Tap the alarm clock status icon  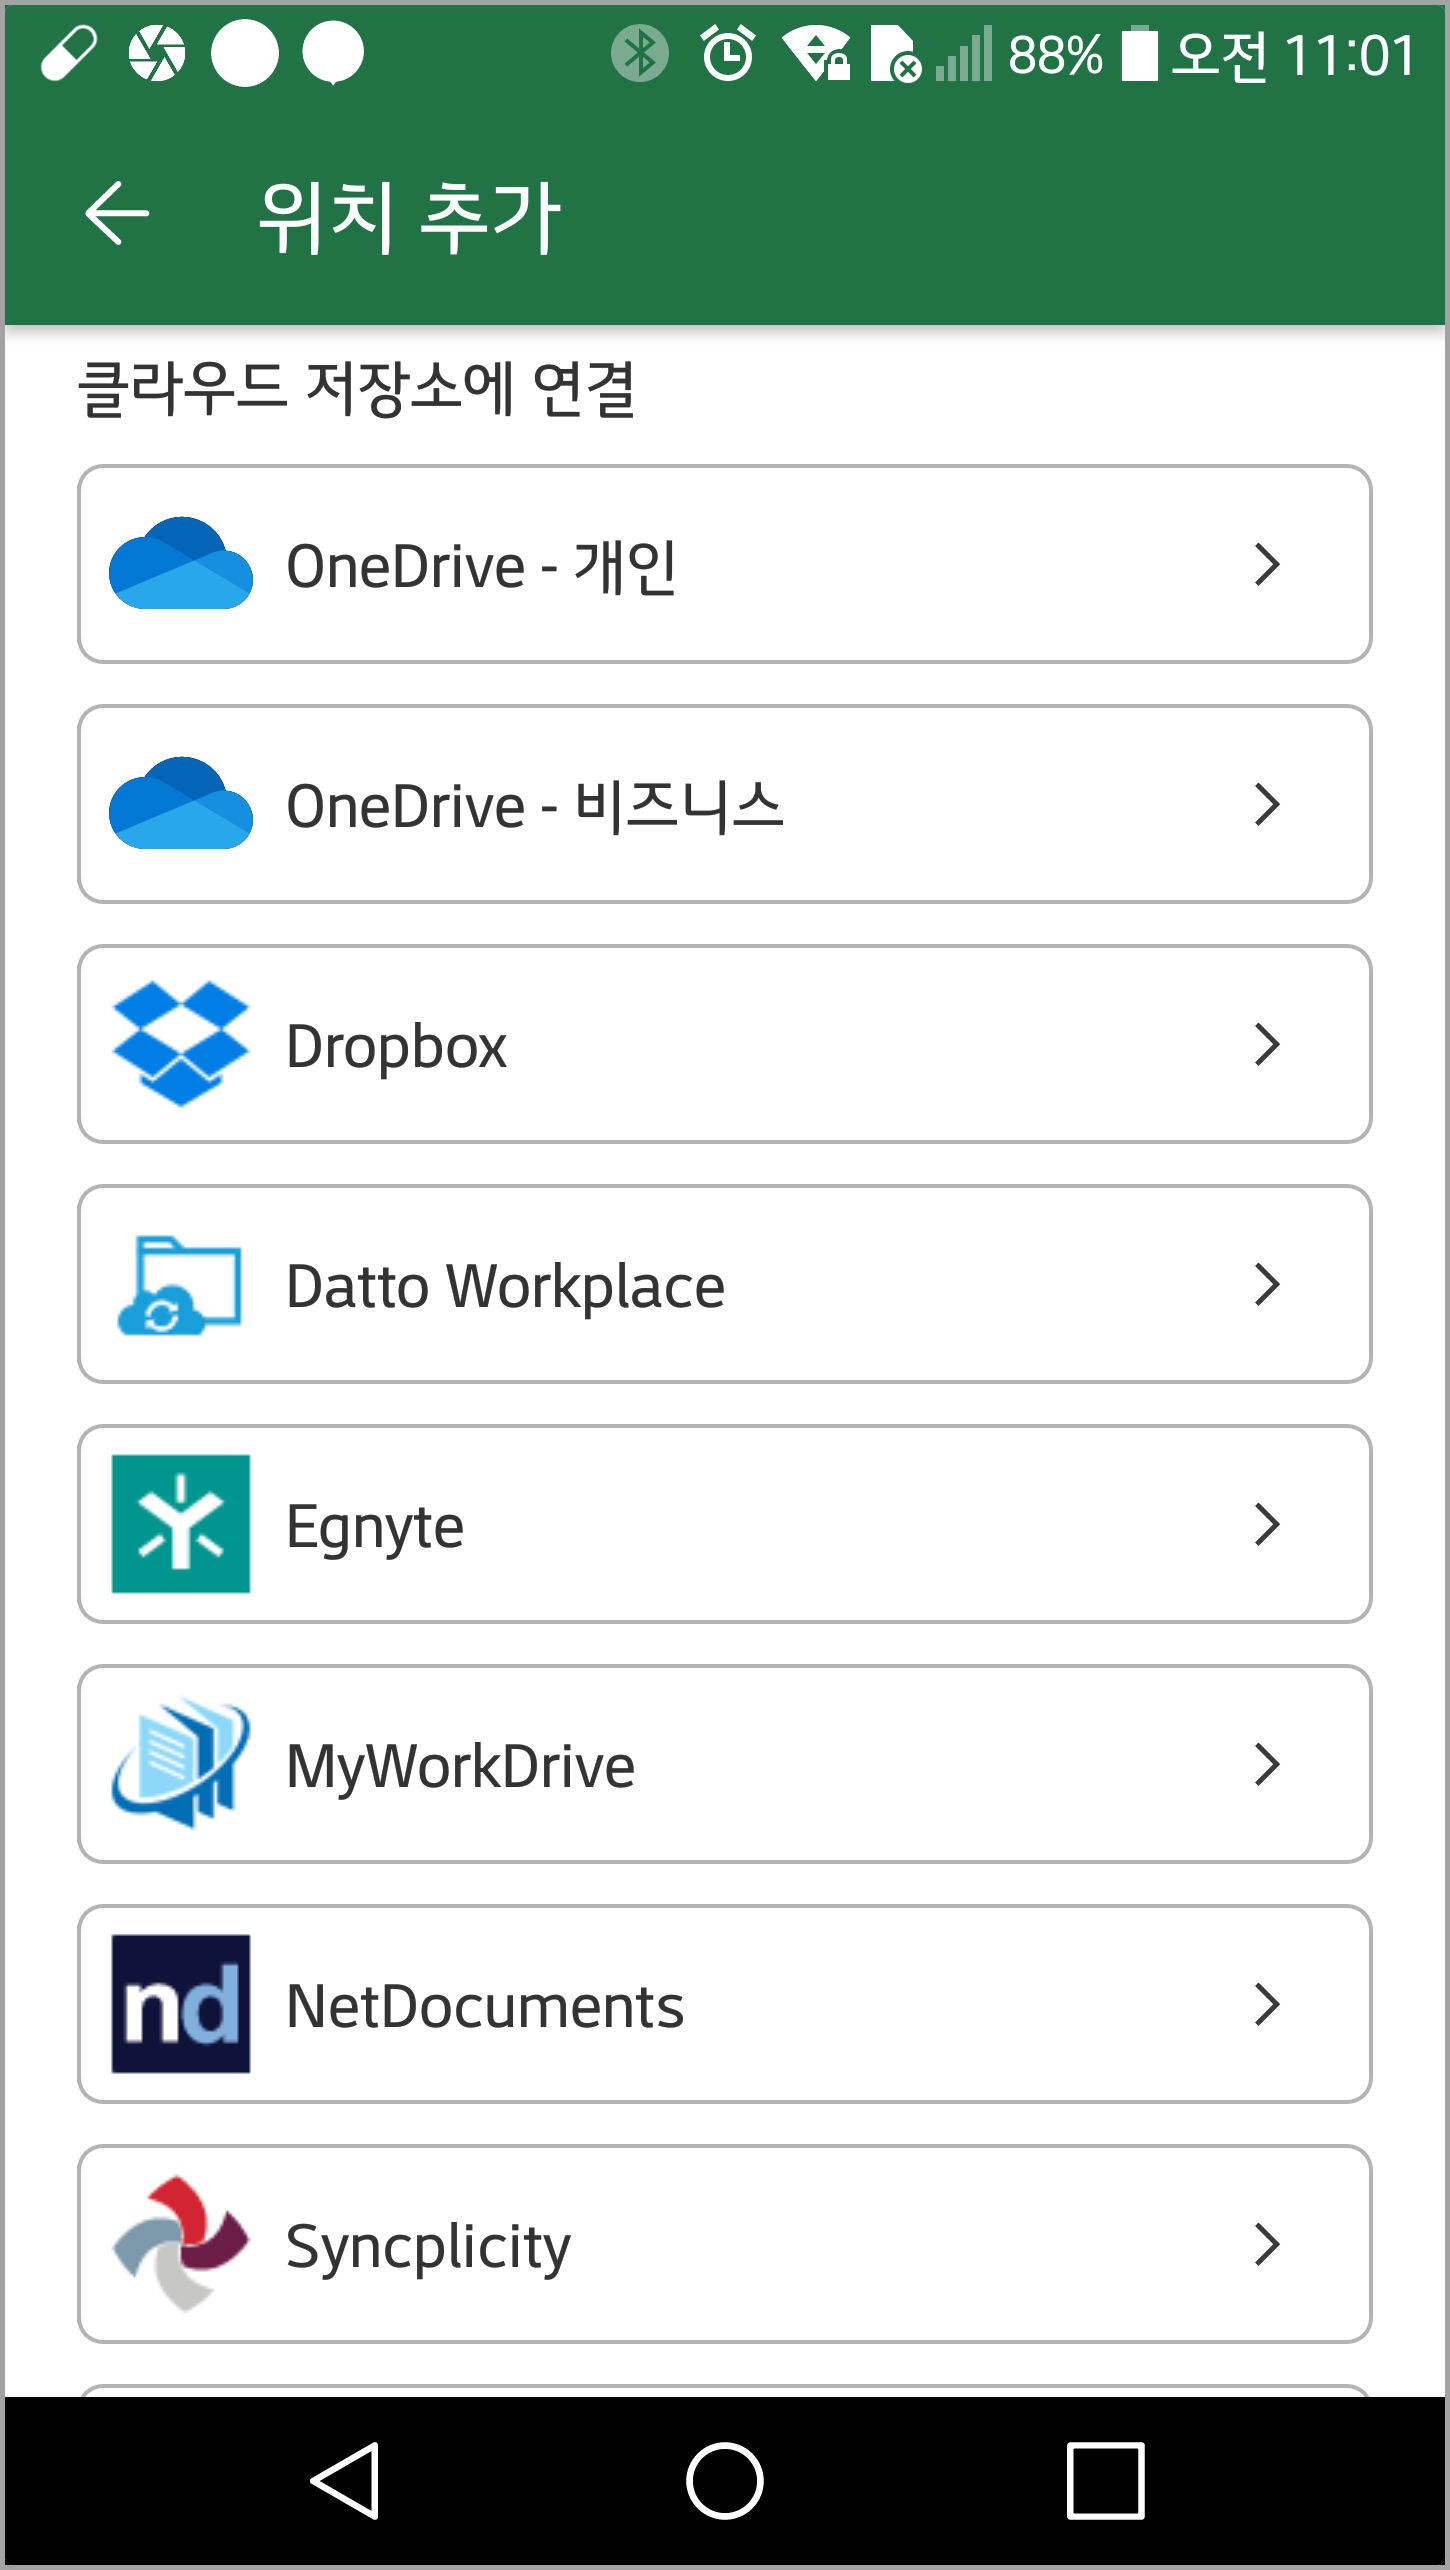click(x=728, y=53)
